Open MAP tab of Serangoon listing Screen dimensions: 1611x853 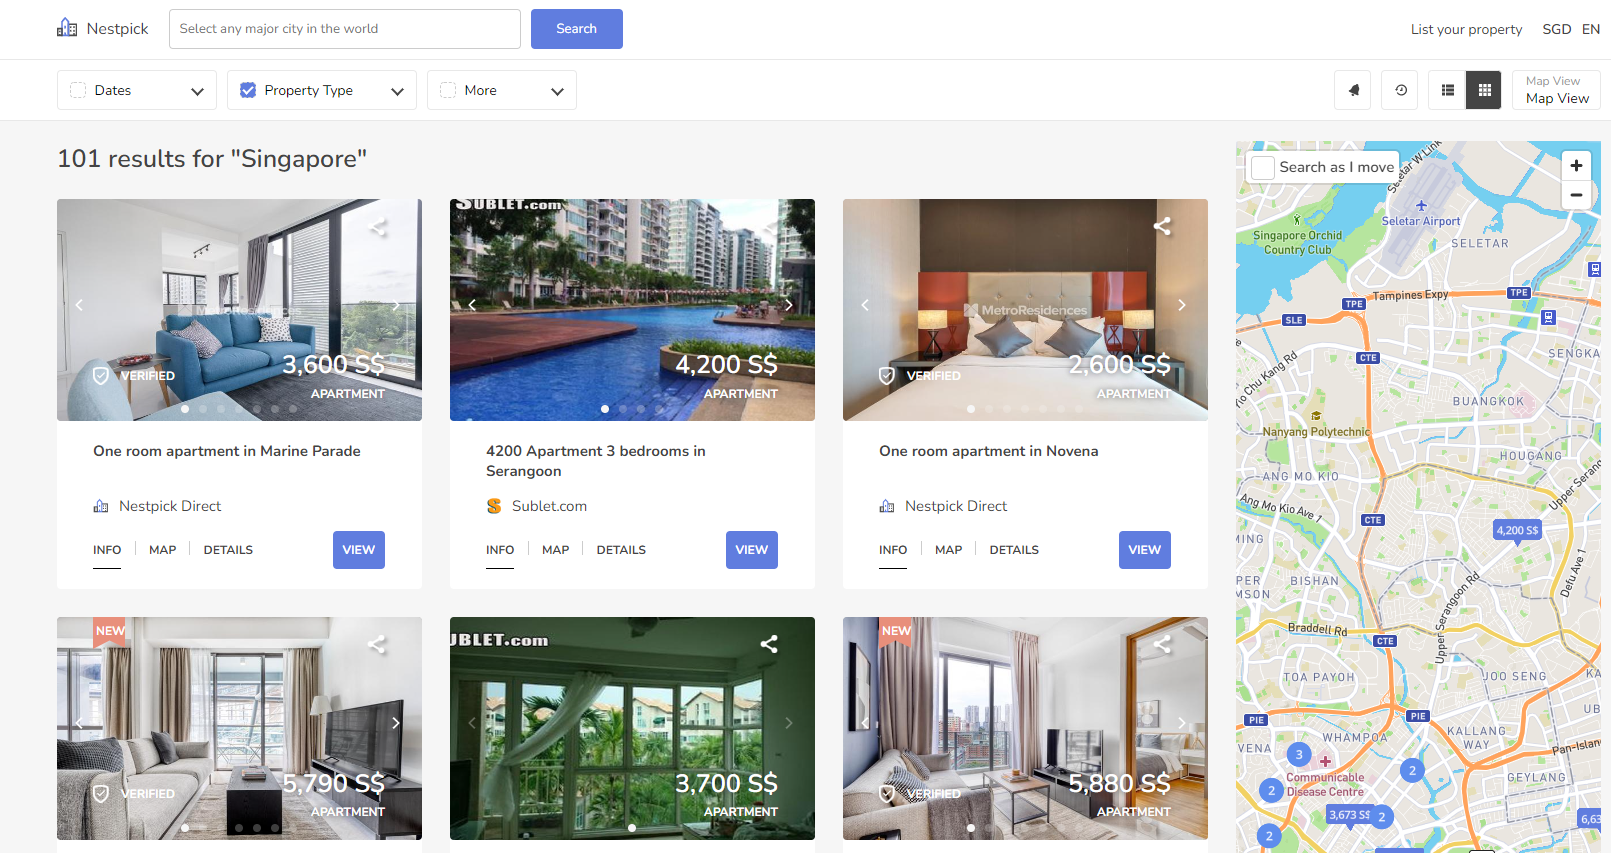pyautogui.click(x=556, y=550)
